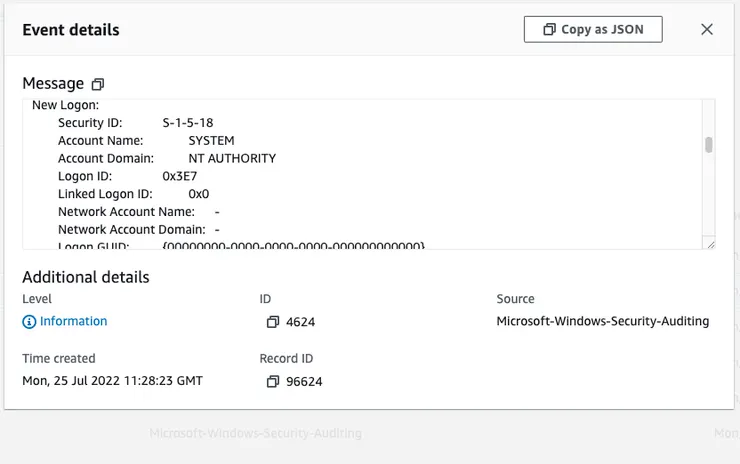Copy Record ID 96624 with its icon
740x464 pixels.
272,381
